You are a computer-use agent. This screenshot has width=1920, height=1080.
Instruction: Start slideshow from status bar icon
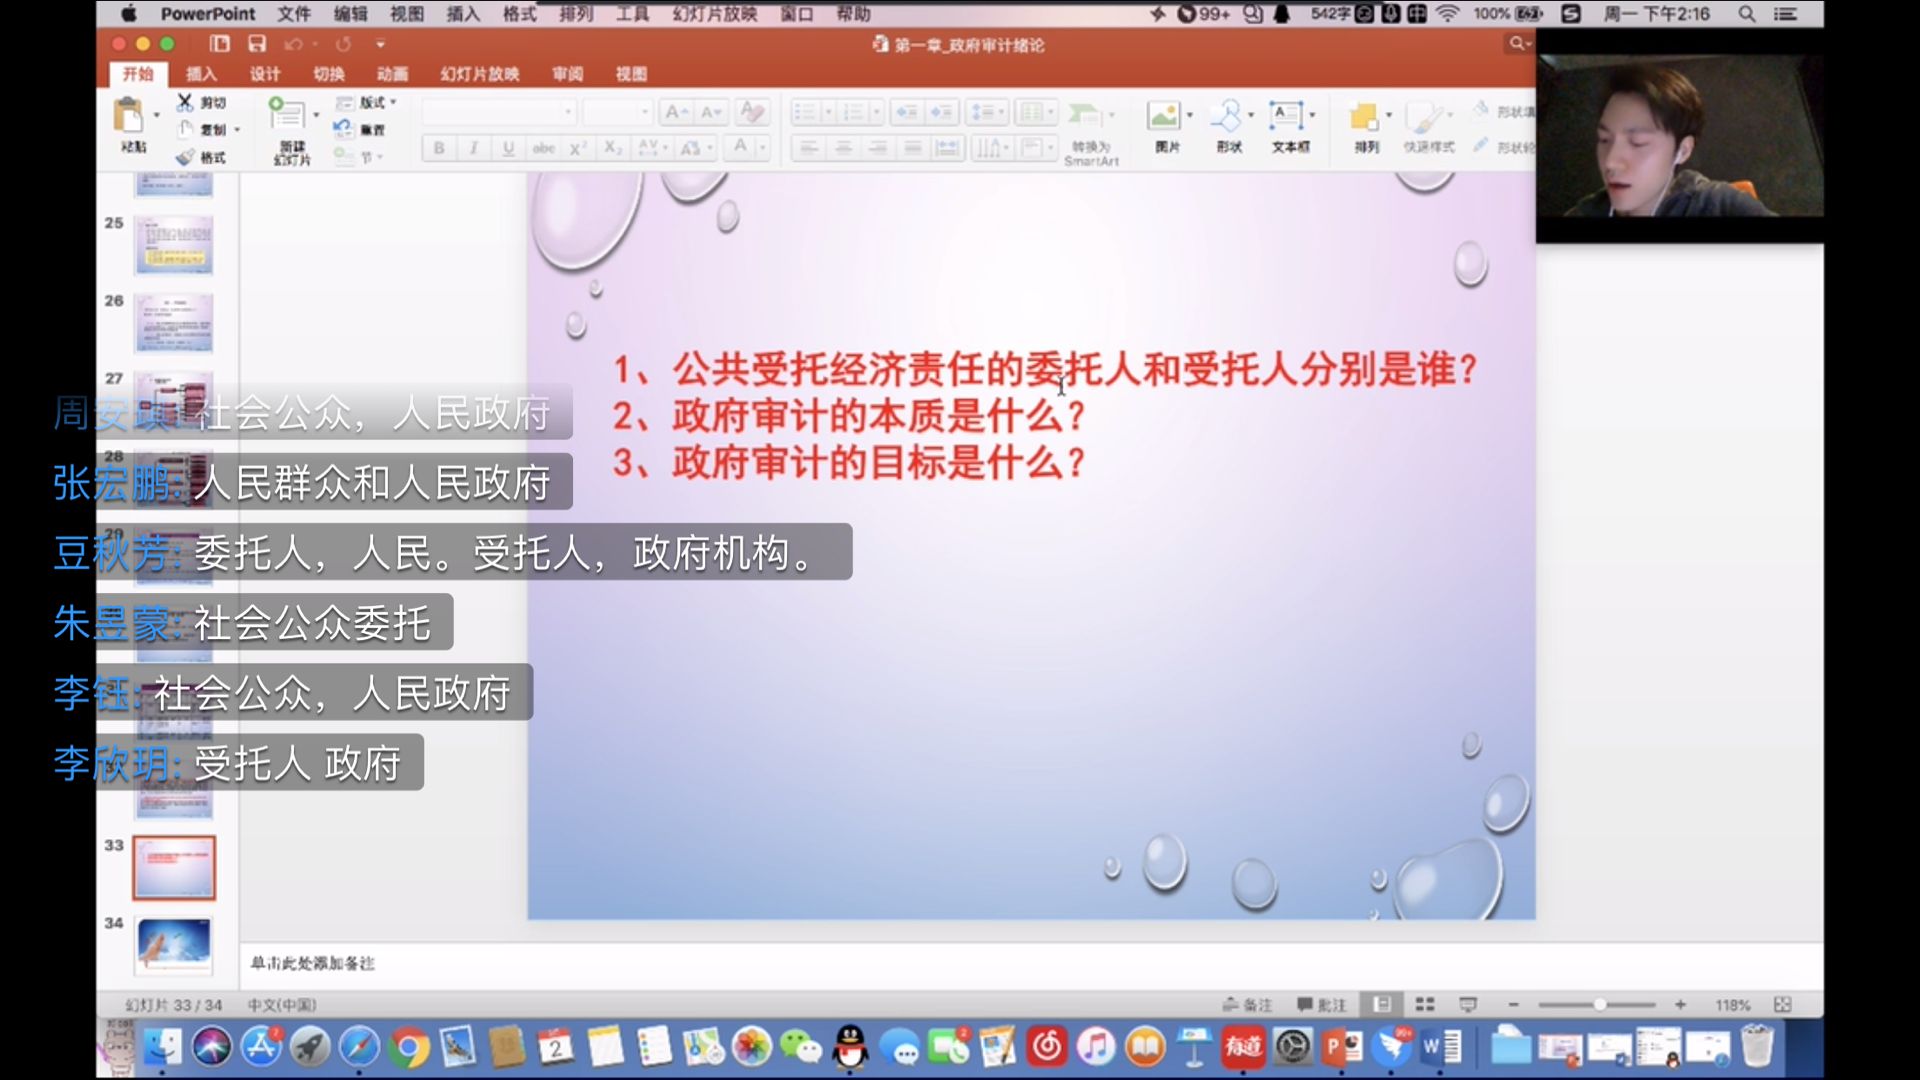pyautogui.click(x=1468, y=1004)
